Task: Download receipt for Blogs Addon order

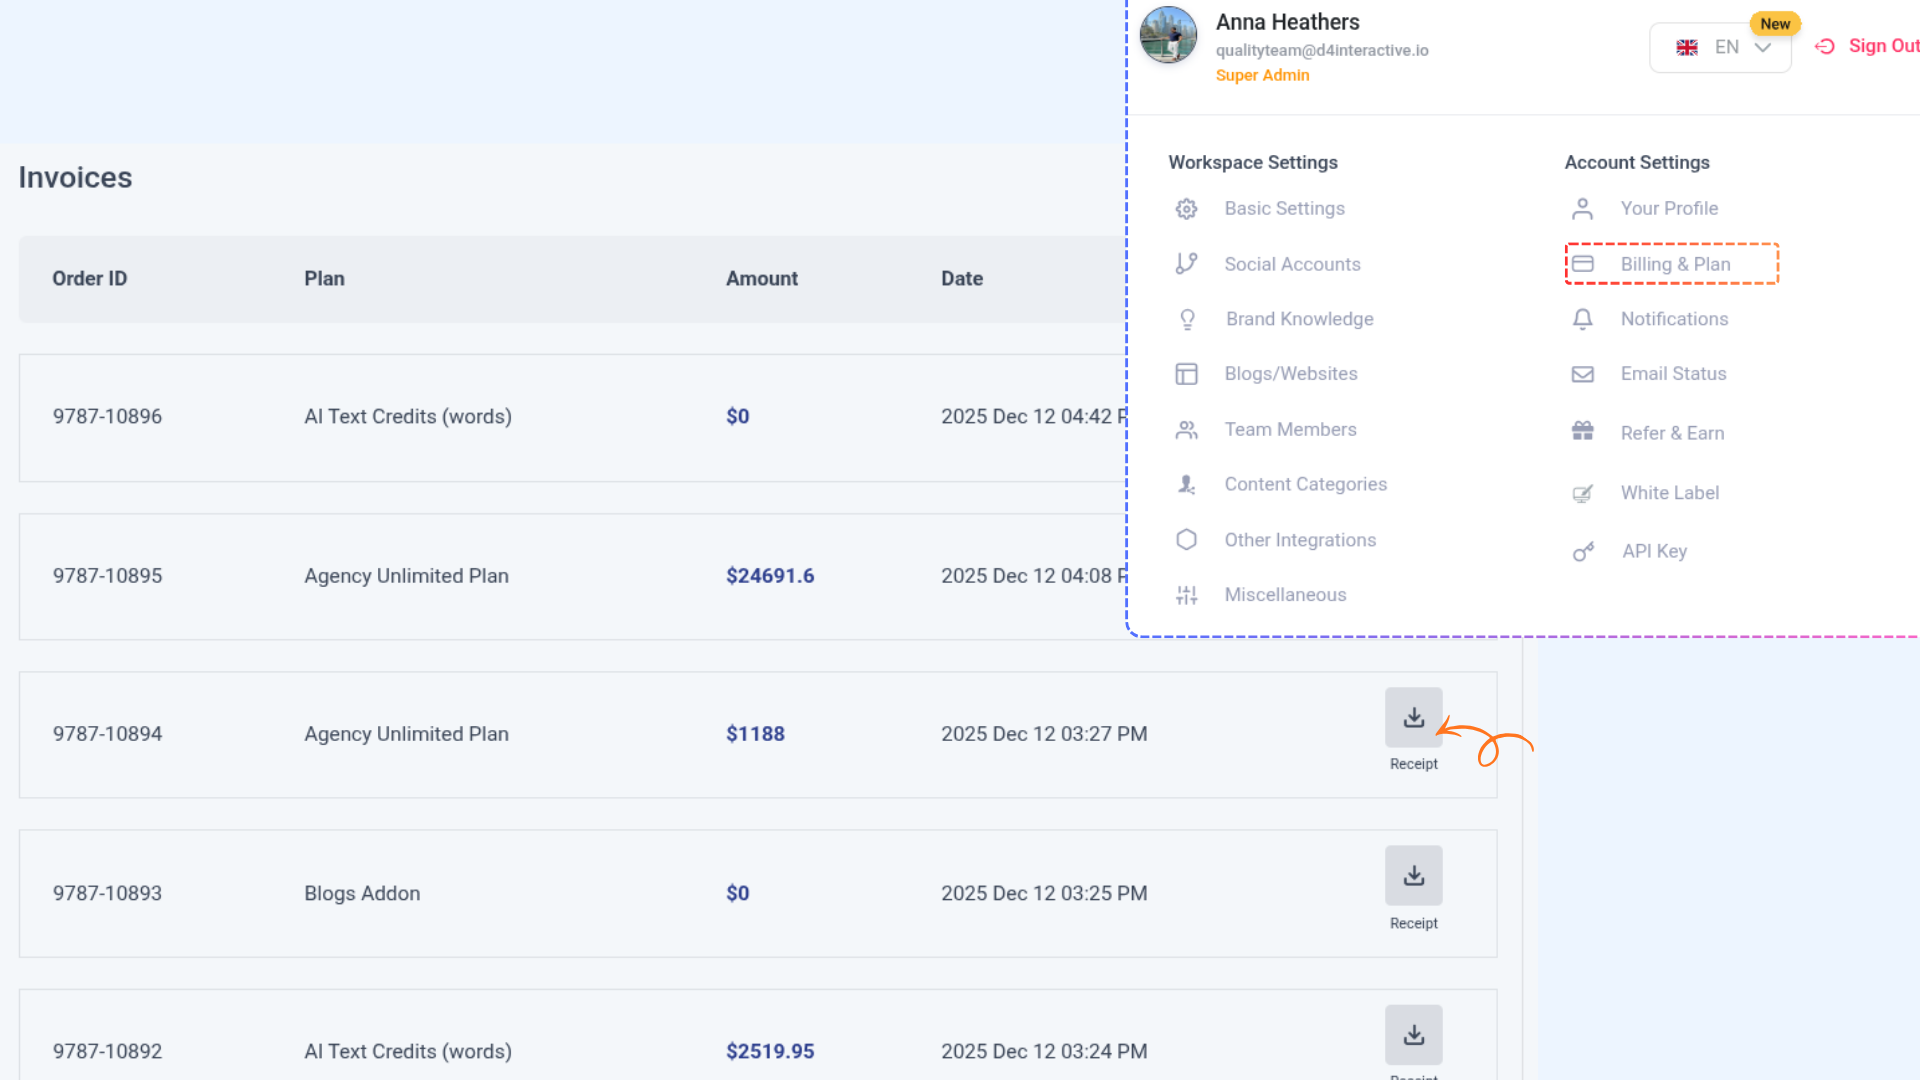Action: click(1413, 876)
